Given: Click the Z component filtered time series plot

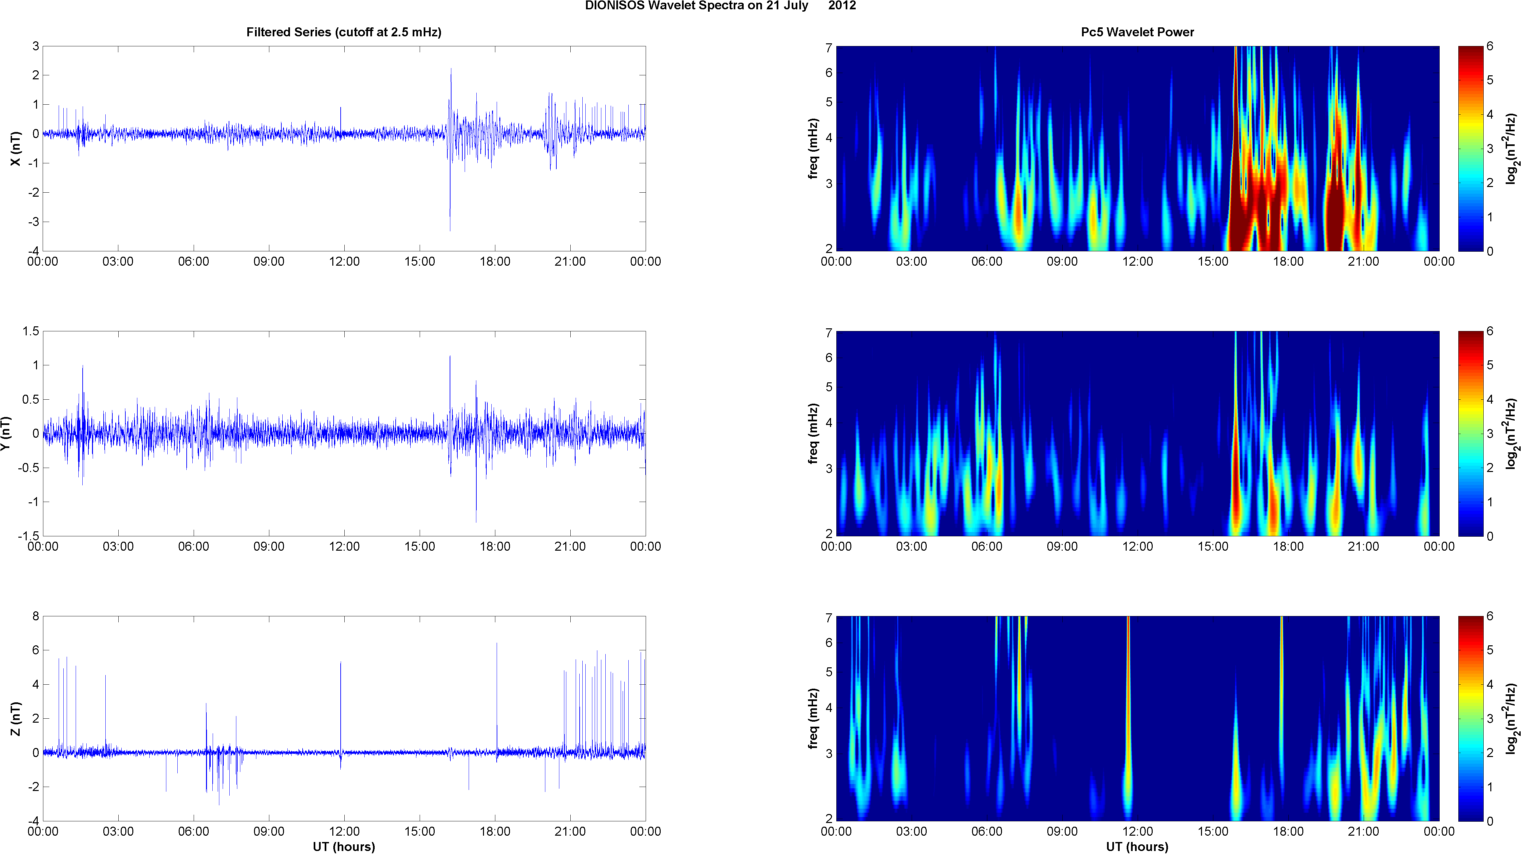Looking at the screenshot, I should pyautogui.click(x=344, y=719).
